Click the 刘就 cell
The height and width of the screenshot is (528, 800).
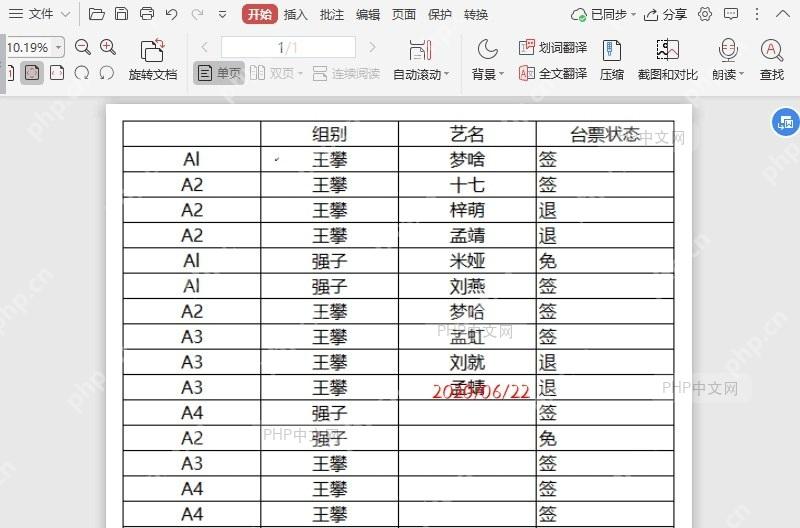[467, 362]
